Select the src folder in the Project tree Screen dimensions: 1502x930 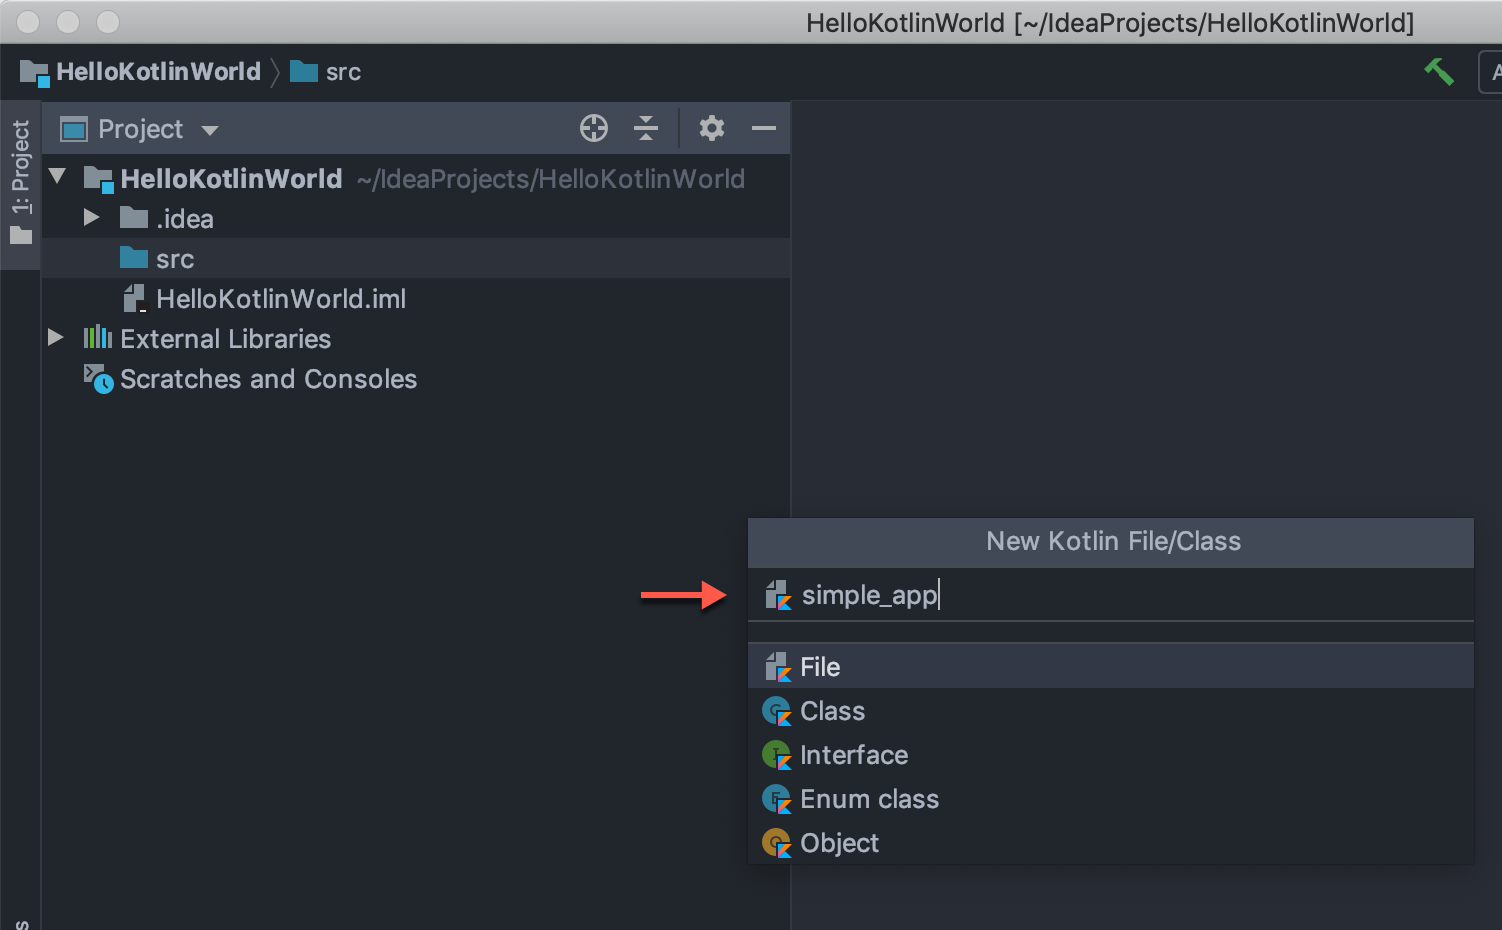pos(175,258)
